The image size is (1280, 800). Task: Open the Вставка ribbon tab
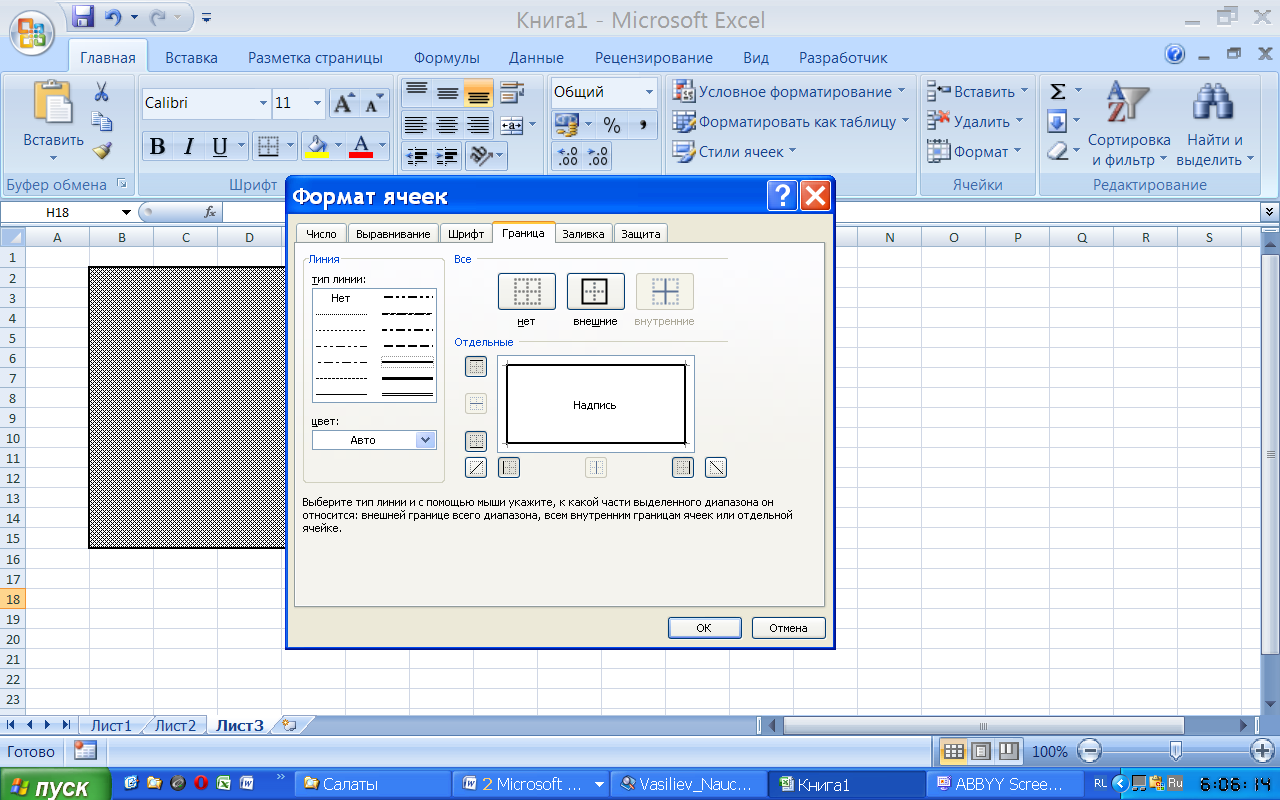click(x=191, y=58)
